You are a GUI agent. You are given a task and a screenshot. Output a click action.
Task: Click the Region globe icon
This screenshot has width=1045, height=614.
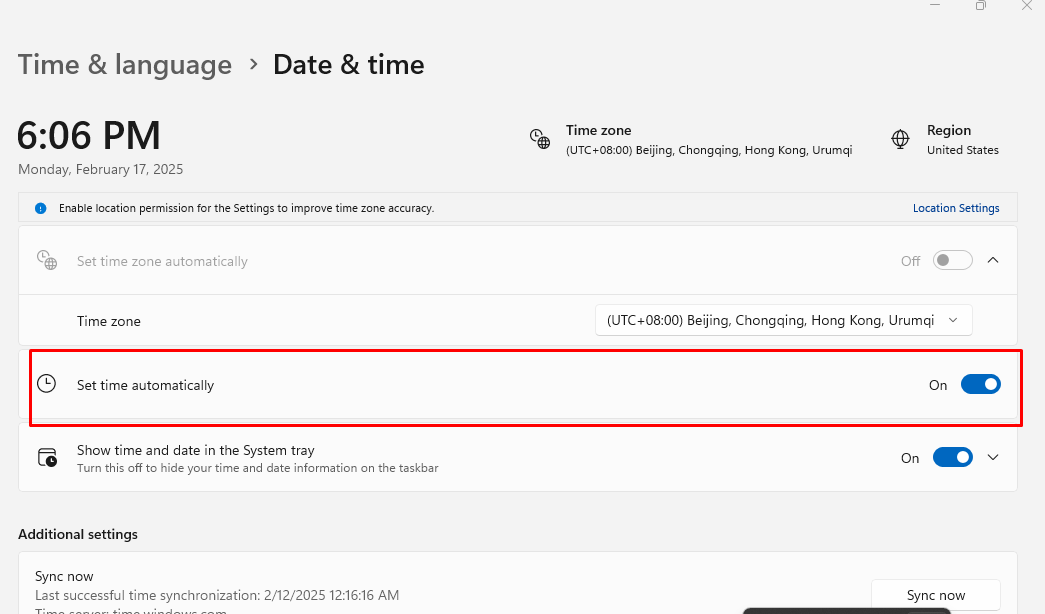[900, 139]
